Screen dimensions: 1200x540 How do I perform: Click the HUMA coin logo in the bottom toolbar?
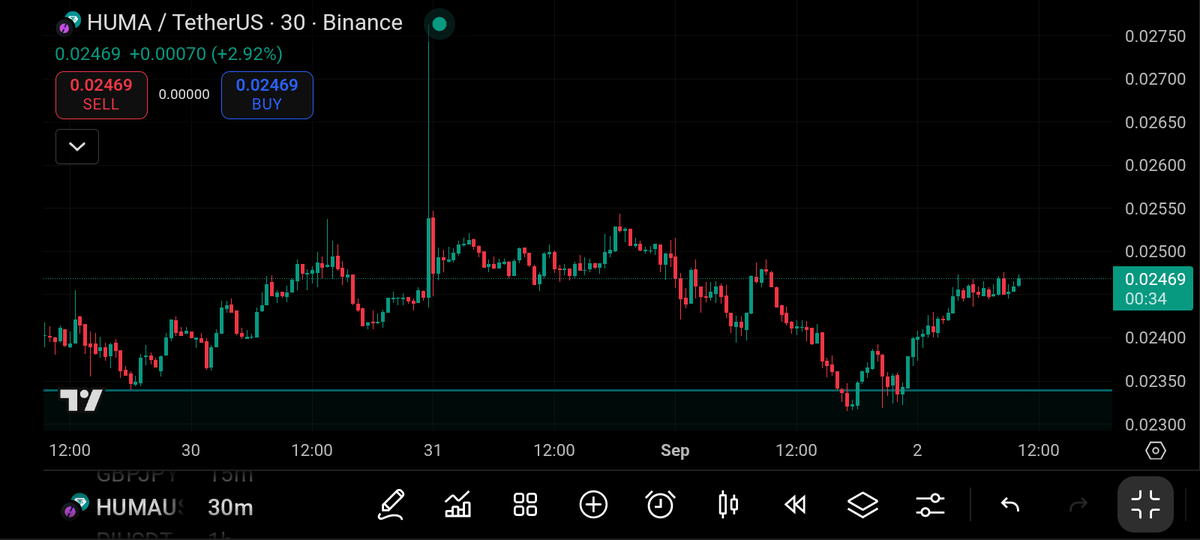(74, 508)
